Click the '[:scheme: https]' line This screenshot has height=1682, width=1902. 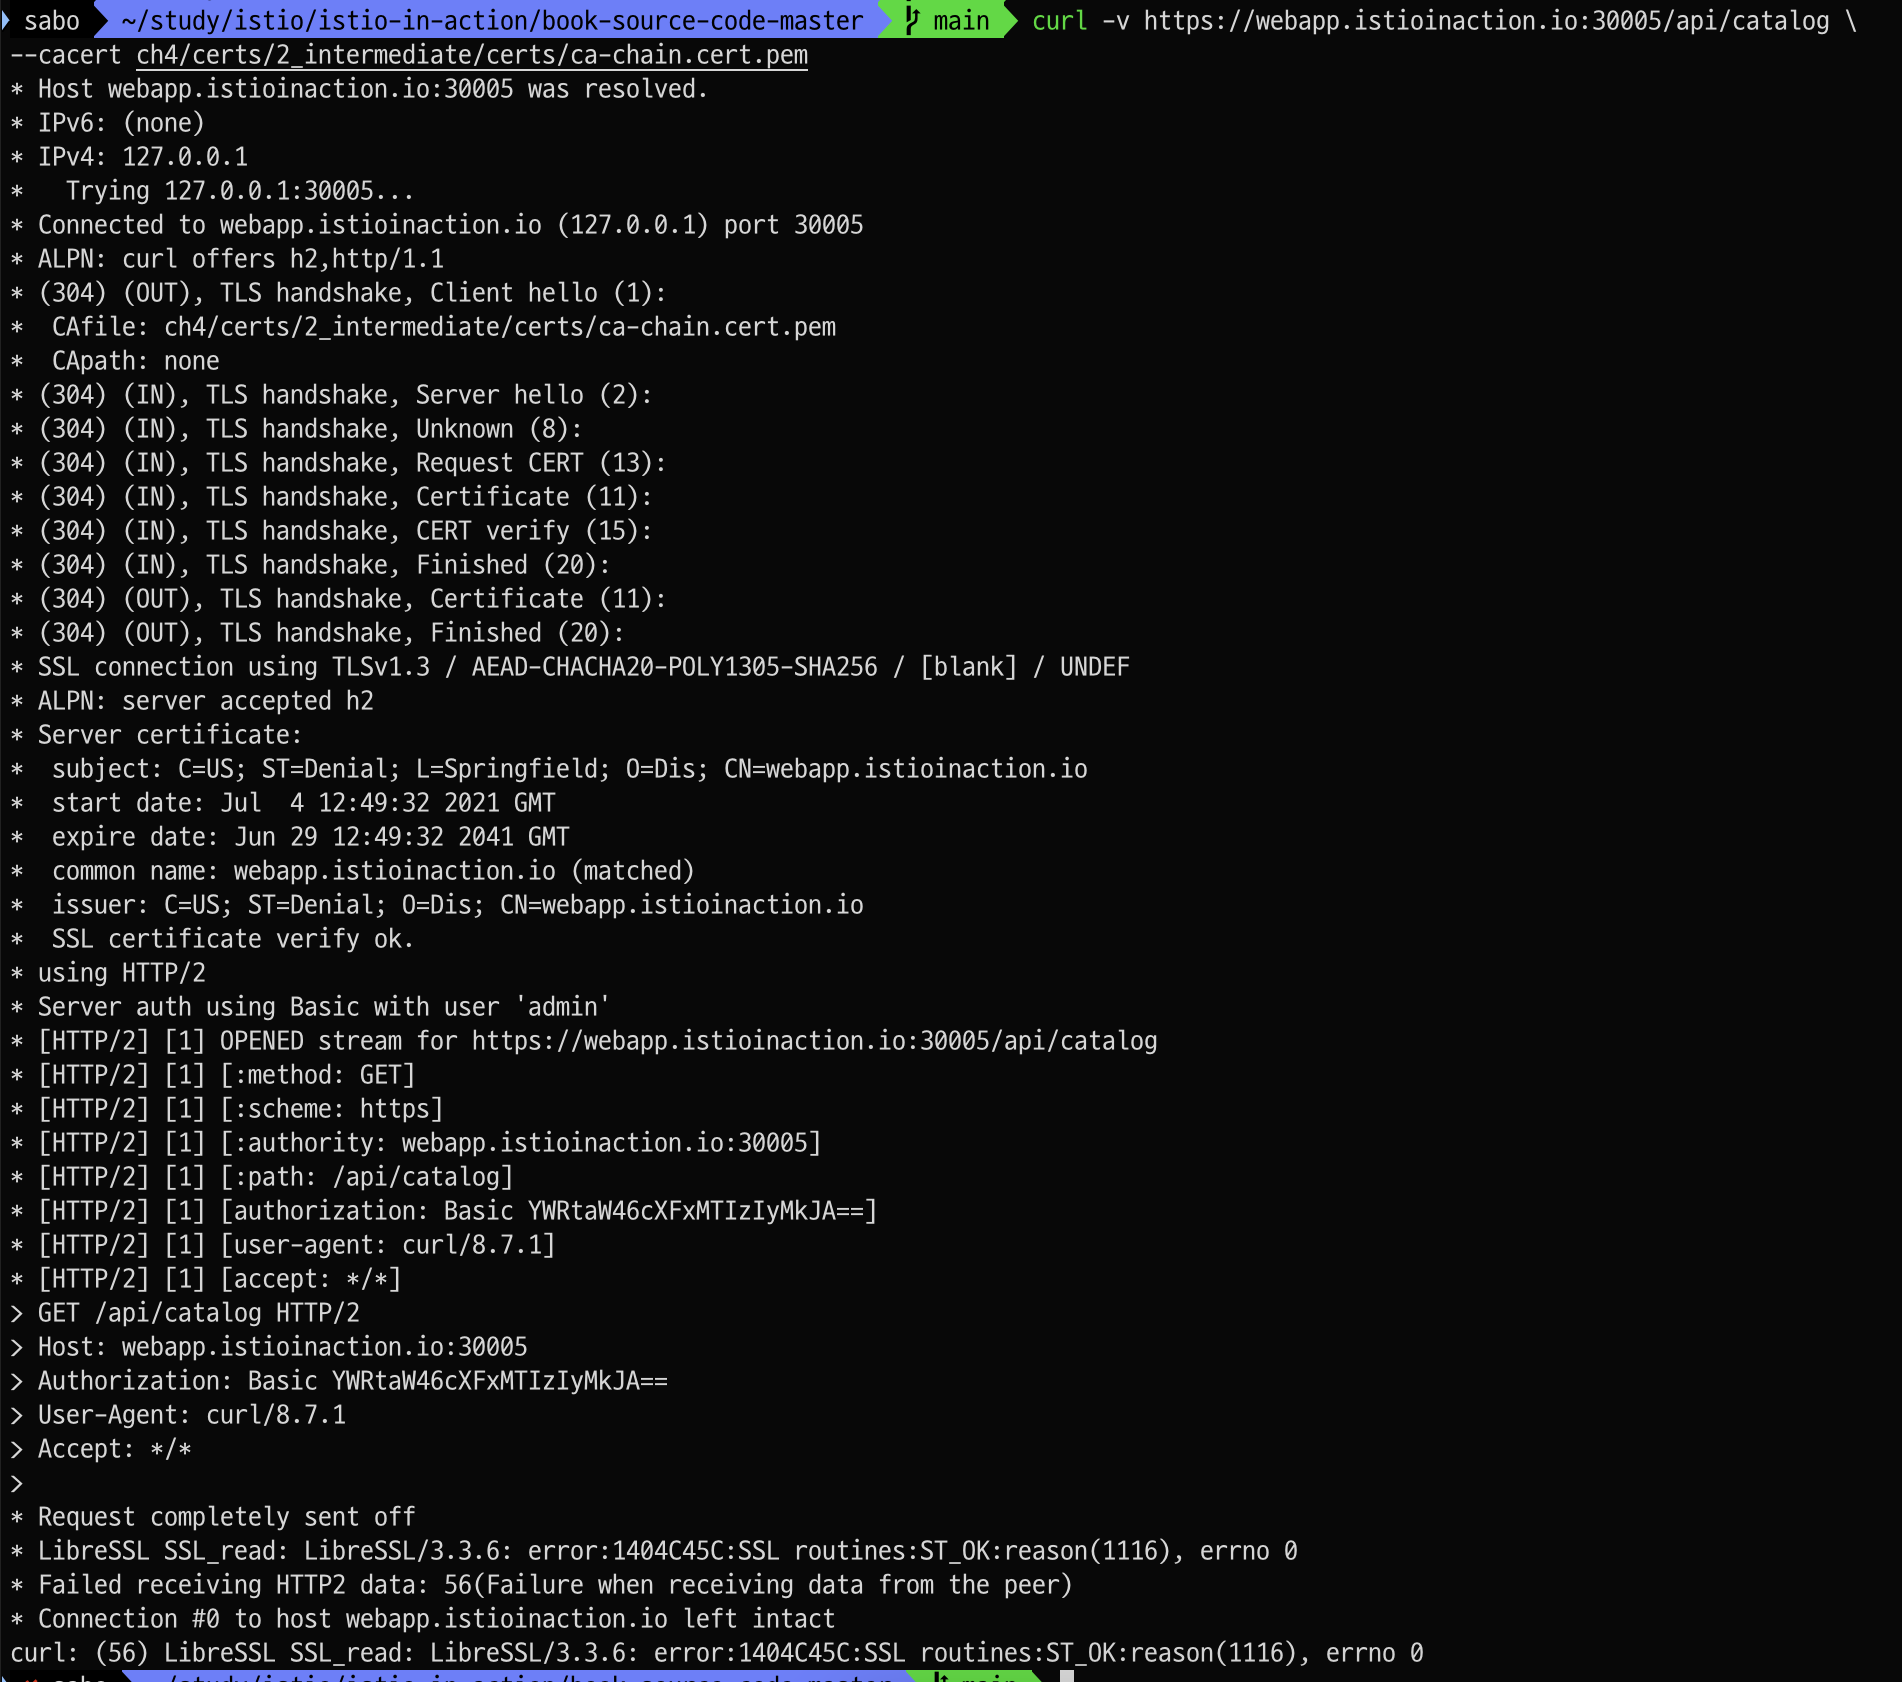pyautogui.click(x=227, y=1109)
